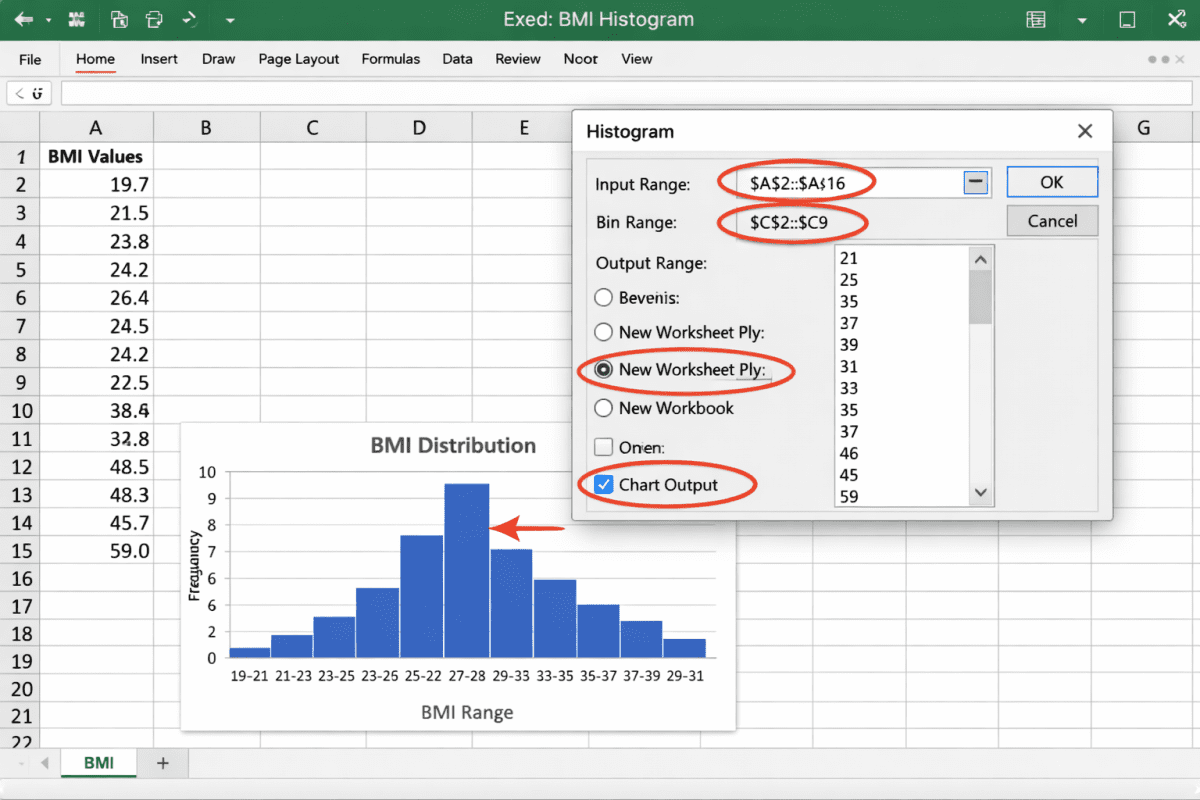1200x800 pixels.
Task: Click the BMI Range axis title
Action: 467,712
